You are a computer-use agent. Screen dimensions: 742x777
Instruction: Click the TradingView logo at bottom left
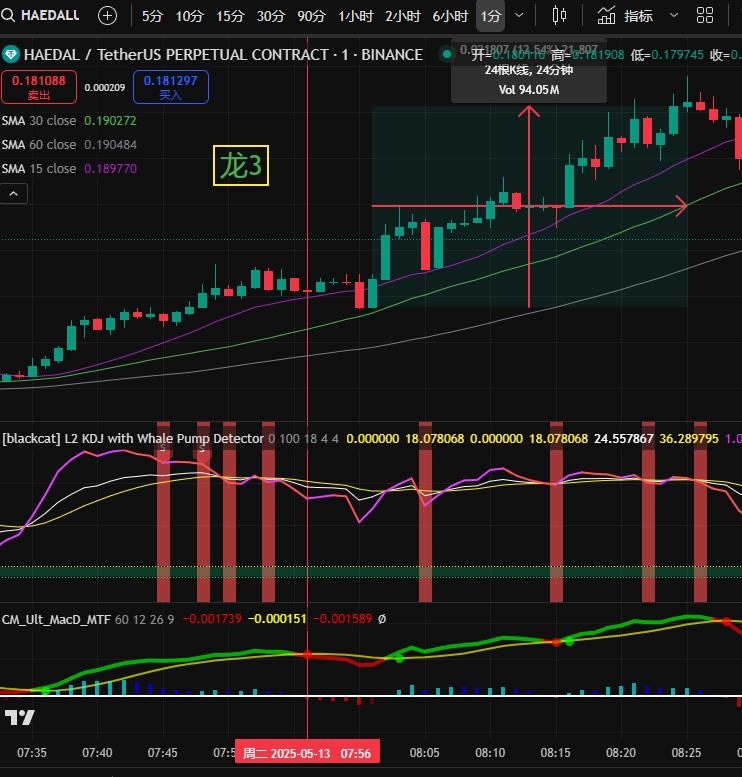tap(20, 717)
